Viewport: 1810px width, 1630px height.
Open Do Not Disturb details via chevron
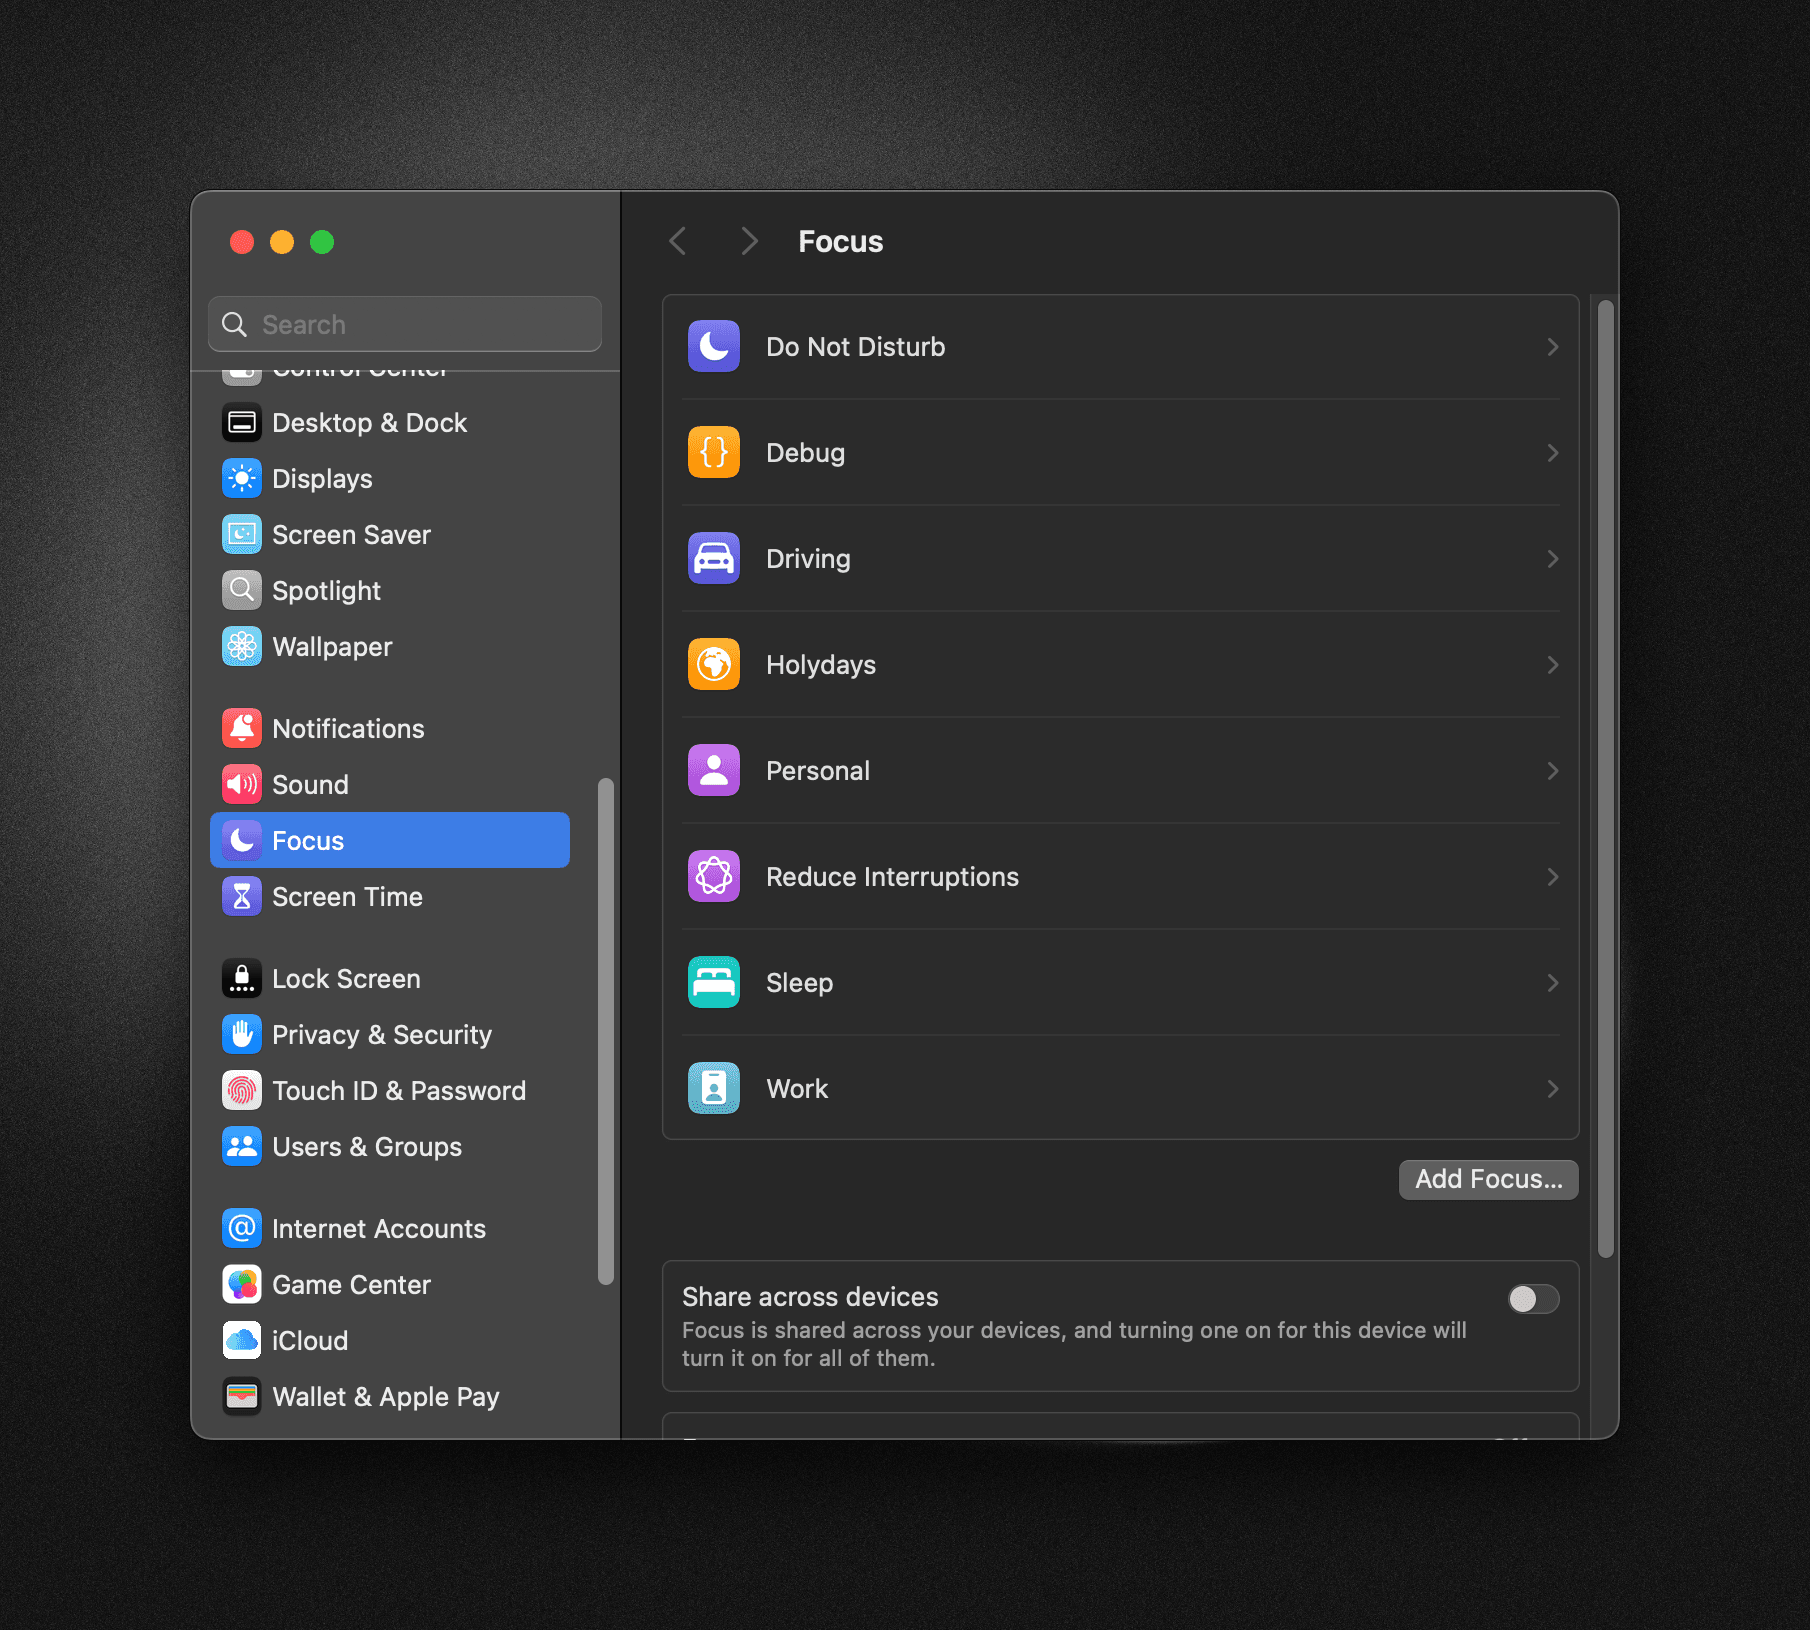(x=1551, y=346)
